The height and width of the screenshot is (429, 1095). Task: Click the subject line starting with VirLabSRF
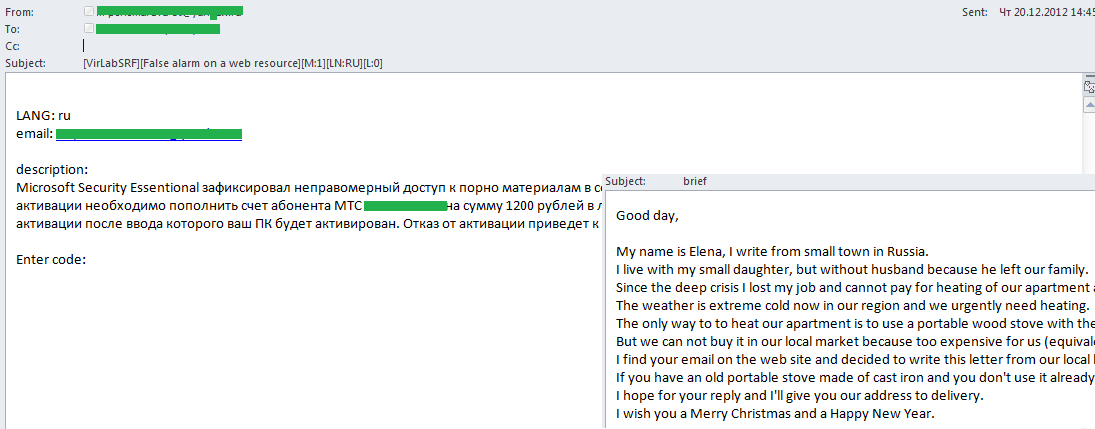(x=233, y=63)
